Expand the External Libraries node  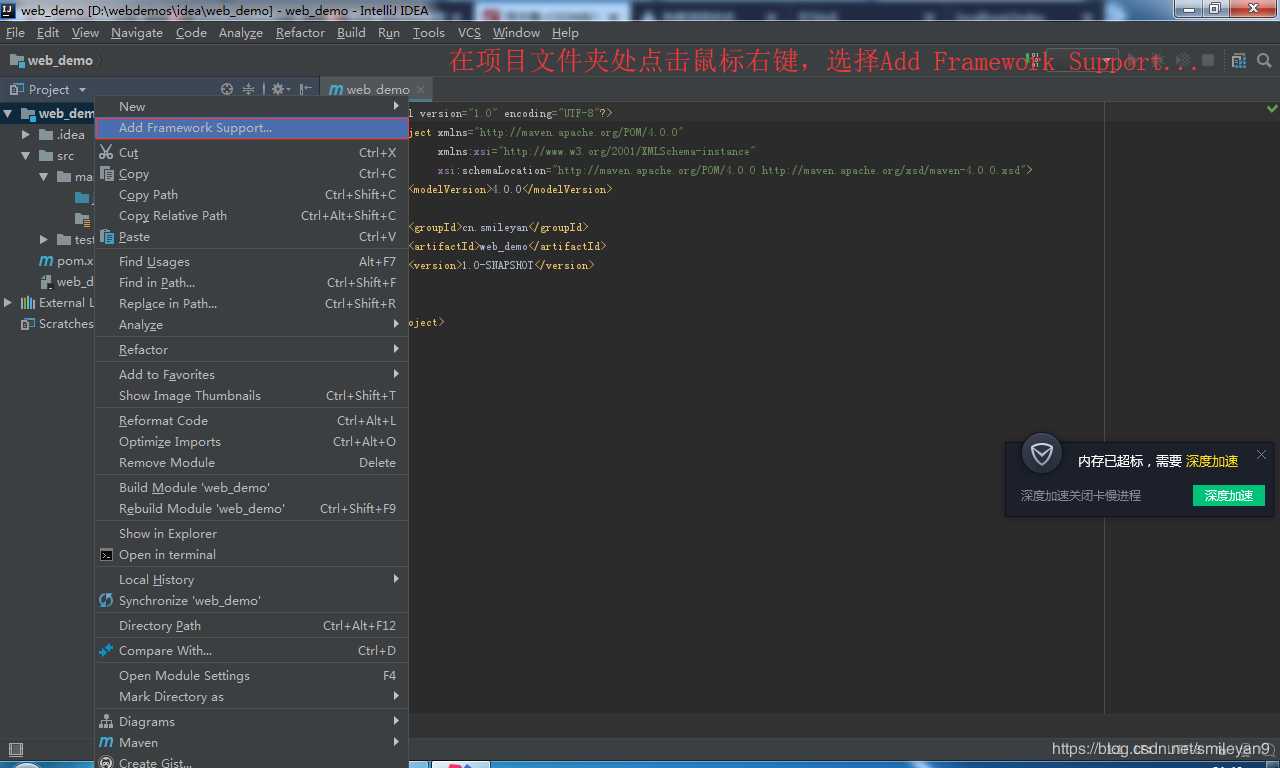click(9, 302)
